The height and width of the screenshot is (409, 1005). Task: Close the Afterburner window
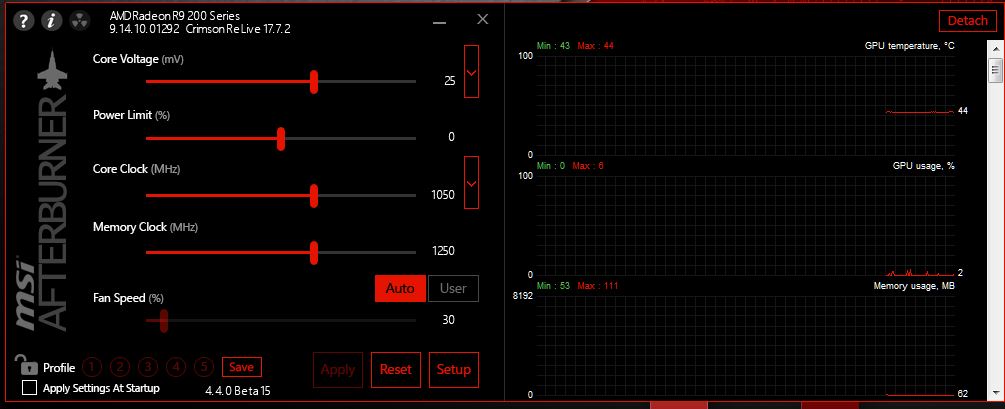click(x=483, y=19)
